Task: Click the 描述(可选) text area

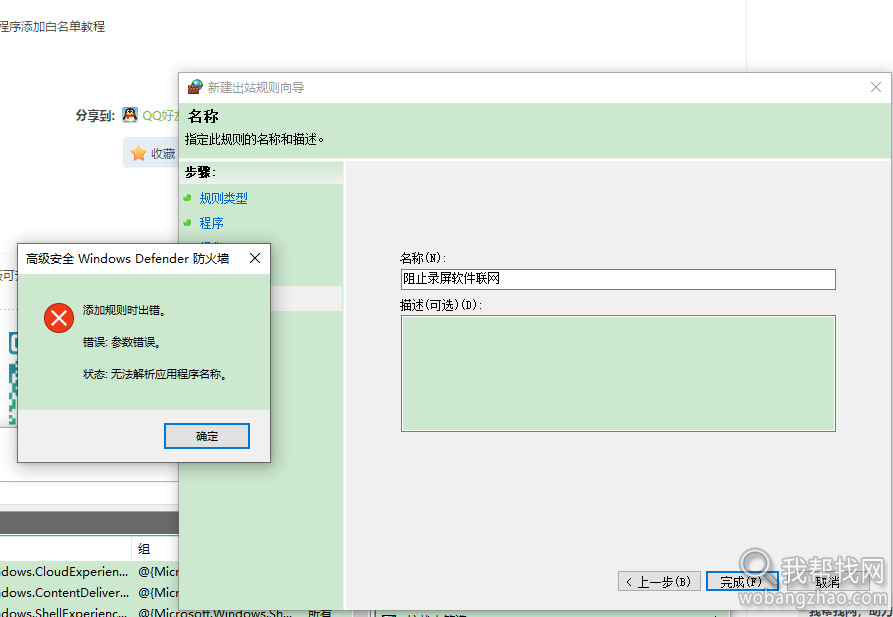Action: (618, 373)
